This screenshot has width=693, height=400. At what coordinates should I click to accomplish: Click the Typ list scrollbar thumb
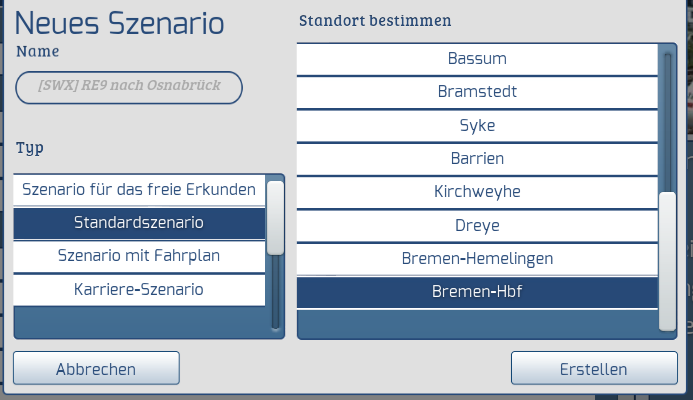pos(275,215)
